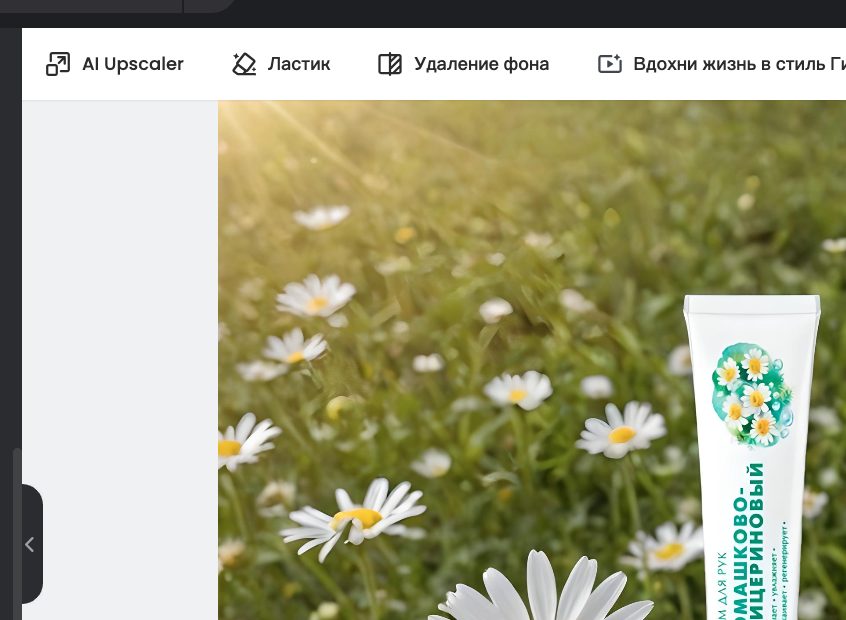Click the AI Upscaler icon
This screenshot has width=846, height=620.
pos(58,64)
